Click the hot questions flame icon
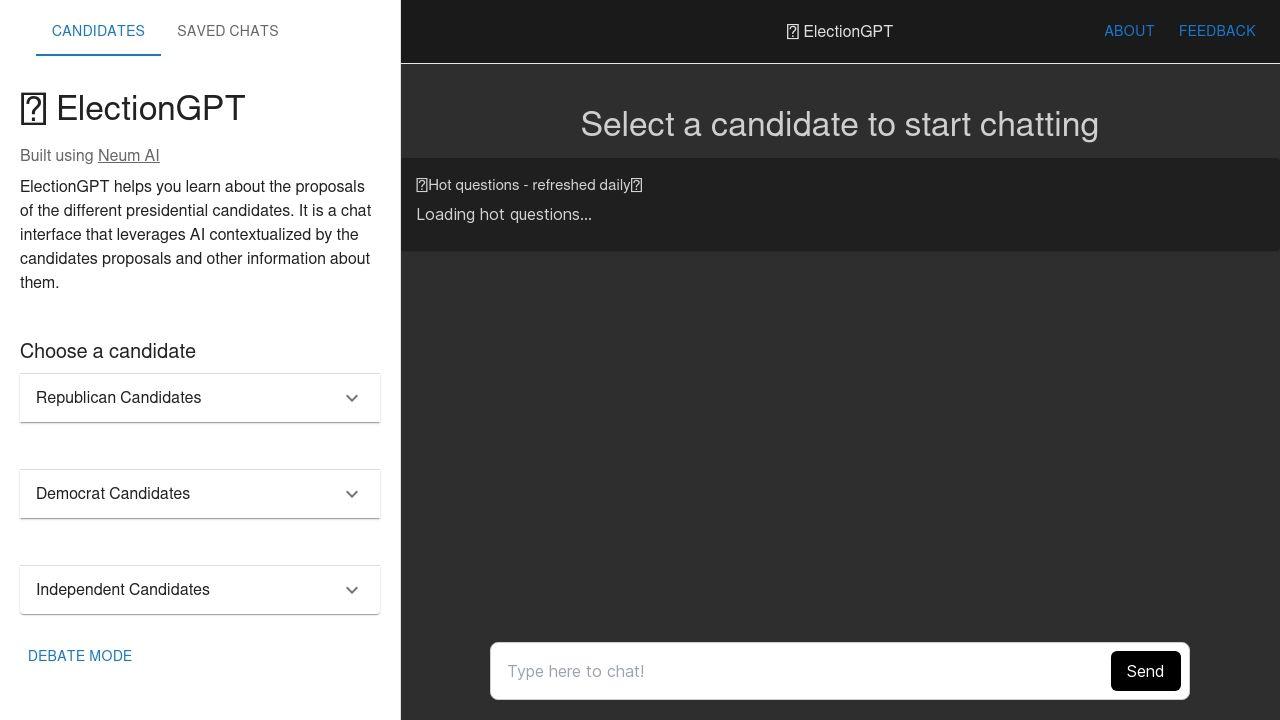This screenshot has height=720, width=1280. (x=423, y=185)
